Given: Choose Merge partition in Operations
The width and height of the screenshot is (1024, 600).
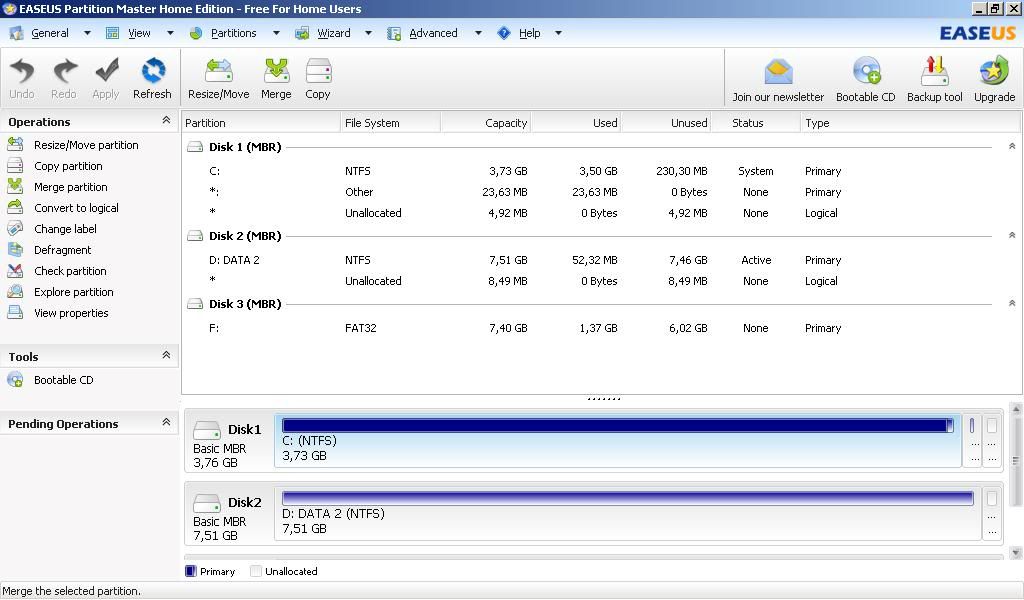Looking at the screenshot, I should pyautogui.click(x=71, y=187).
